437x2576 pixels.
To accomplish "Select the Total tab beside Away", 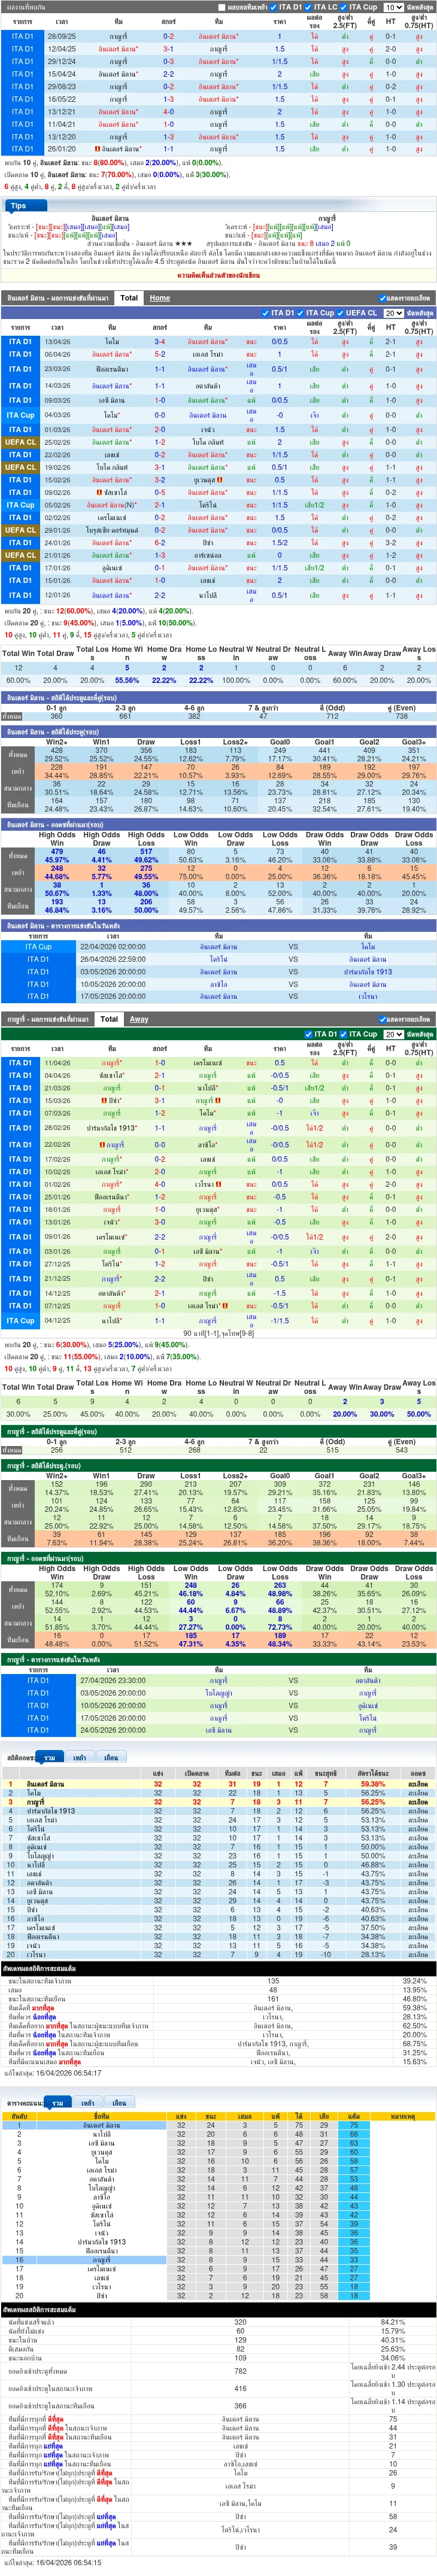I will click(109, 1019).
